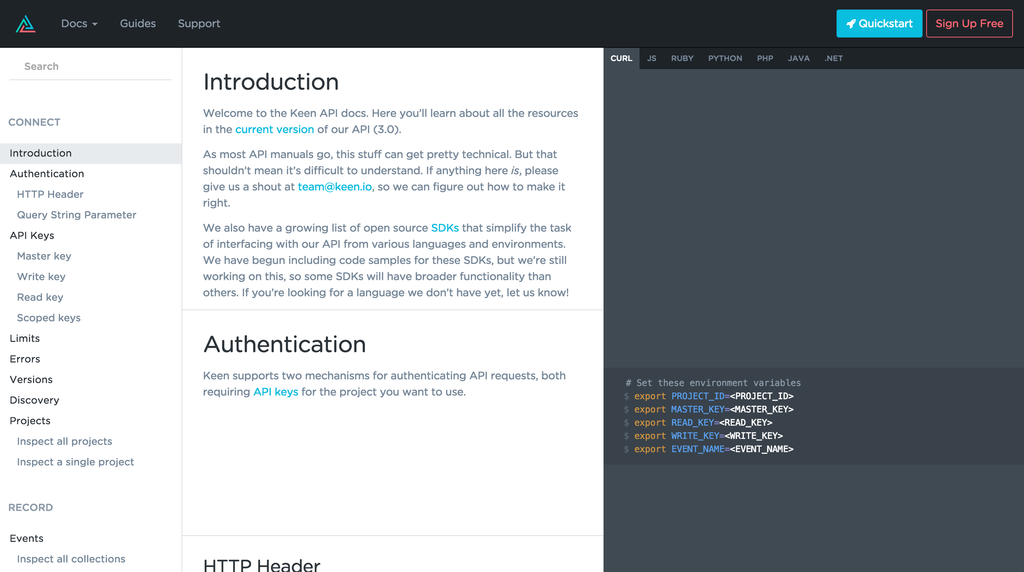Image resolution: width=1024 pixels, height=572 pixels.
Task: Go to Limits in the sidebar
Action: (x=25, y=338)
